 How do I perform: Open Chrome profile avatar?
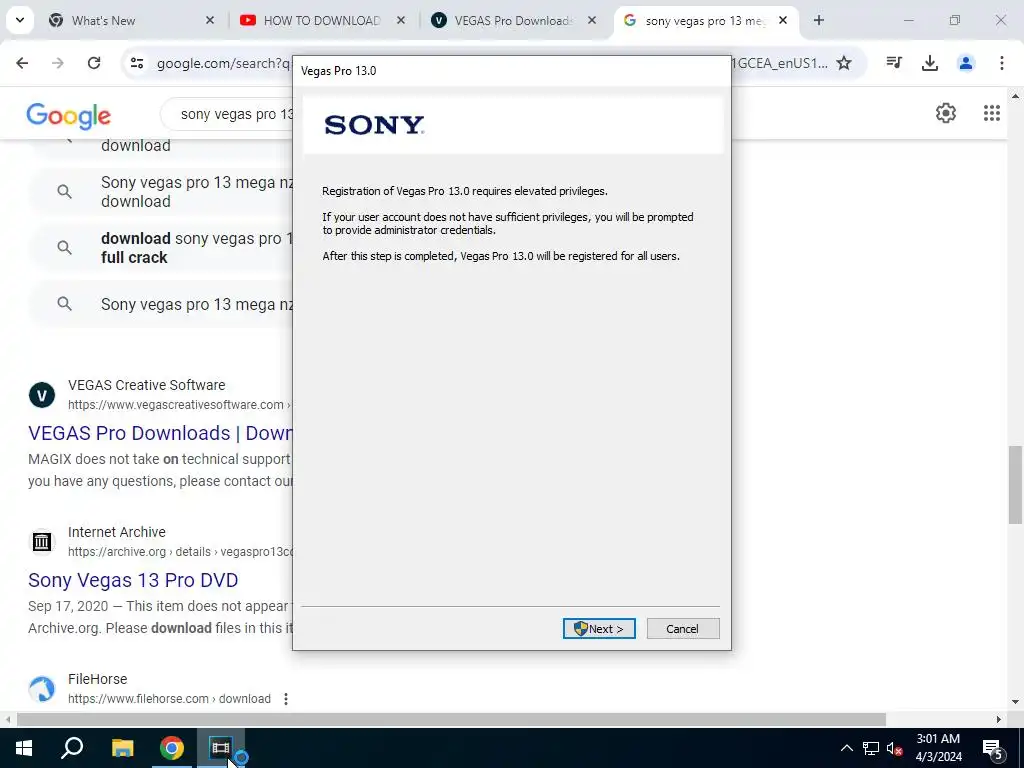click(966, 63)
